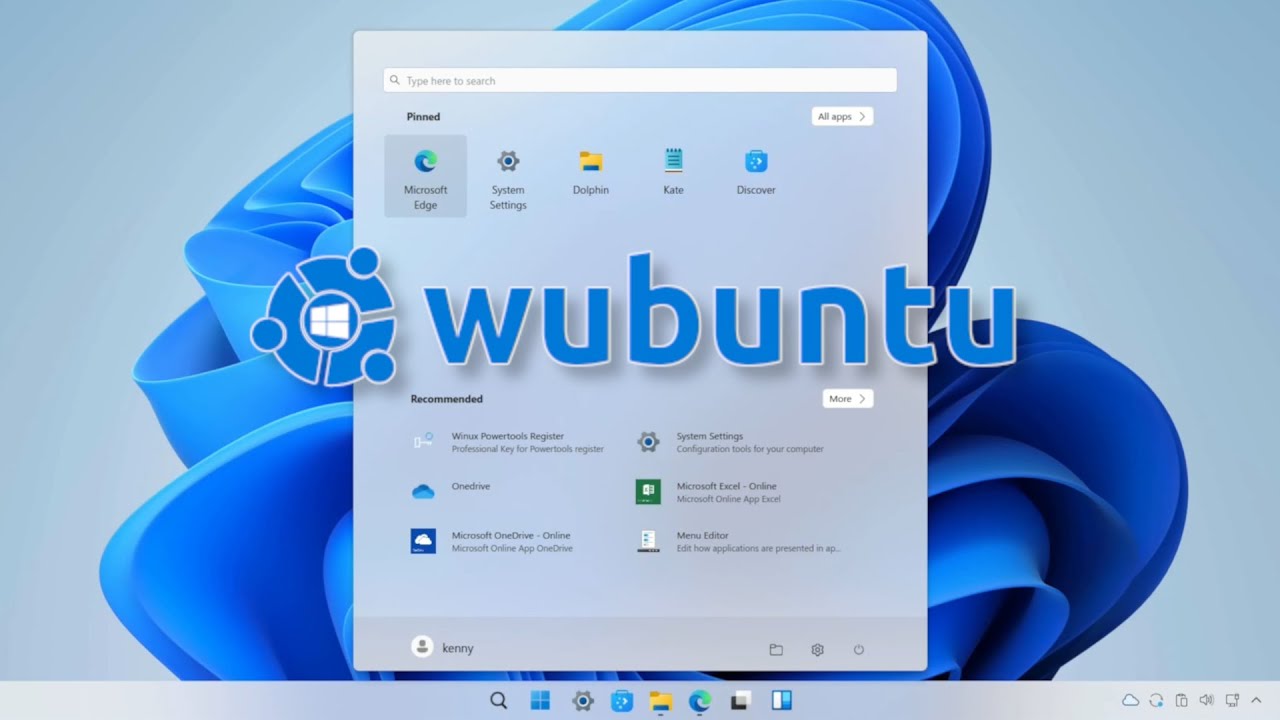Click 'Microsoft Online App Excel' subtitle

(728, 499)
